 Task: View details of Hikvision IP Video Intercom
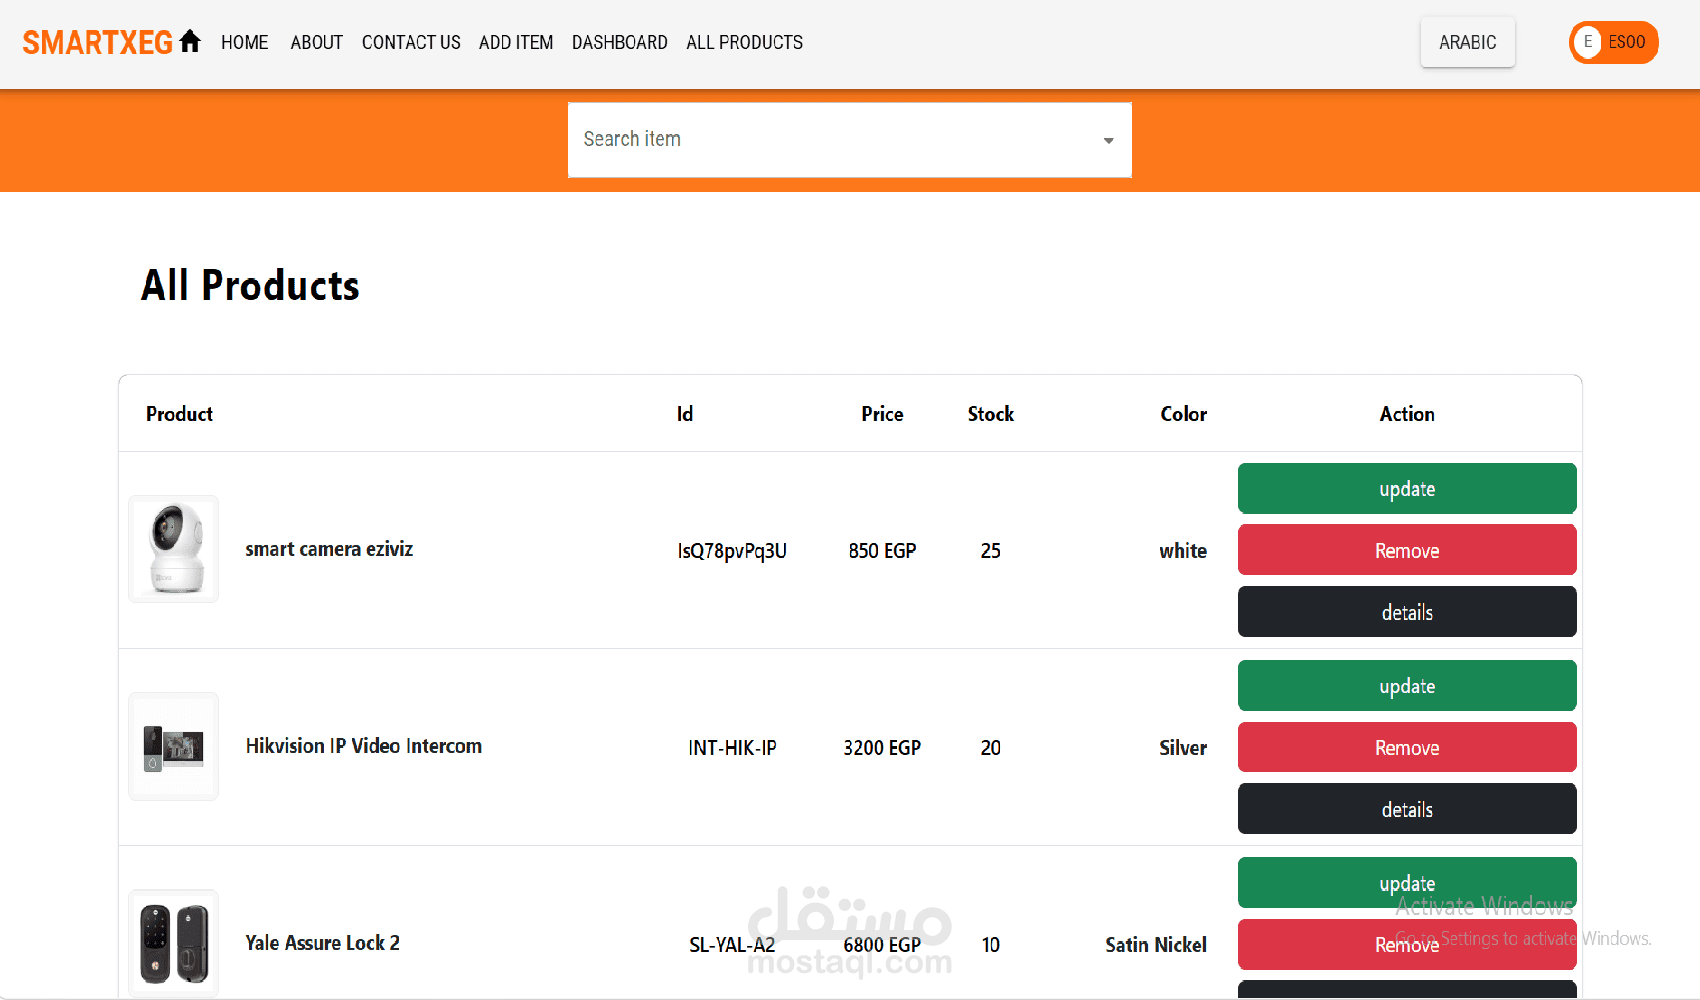[x=1407, y=809]
